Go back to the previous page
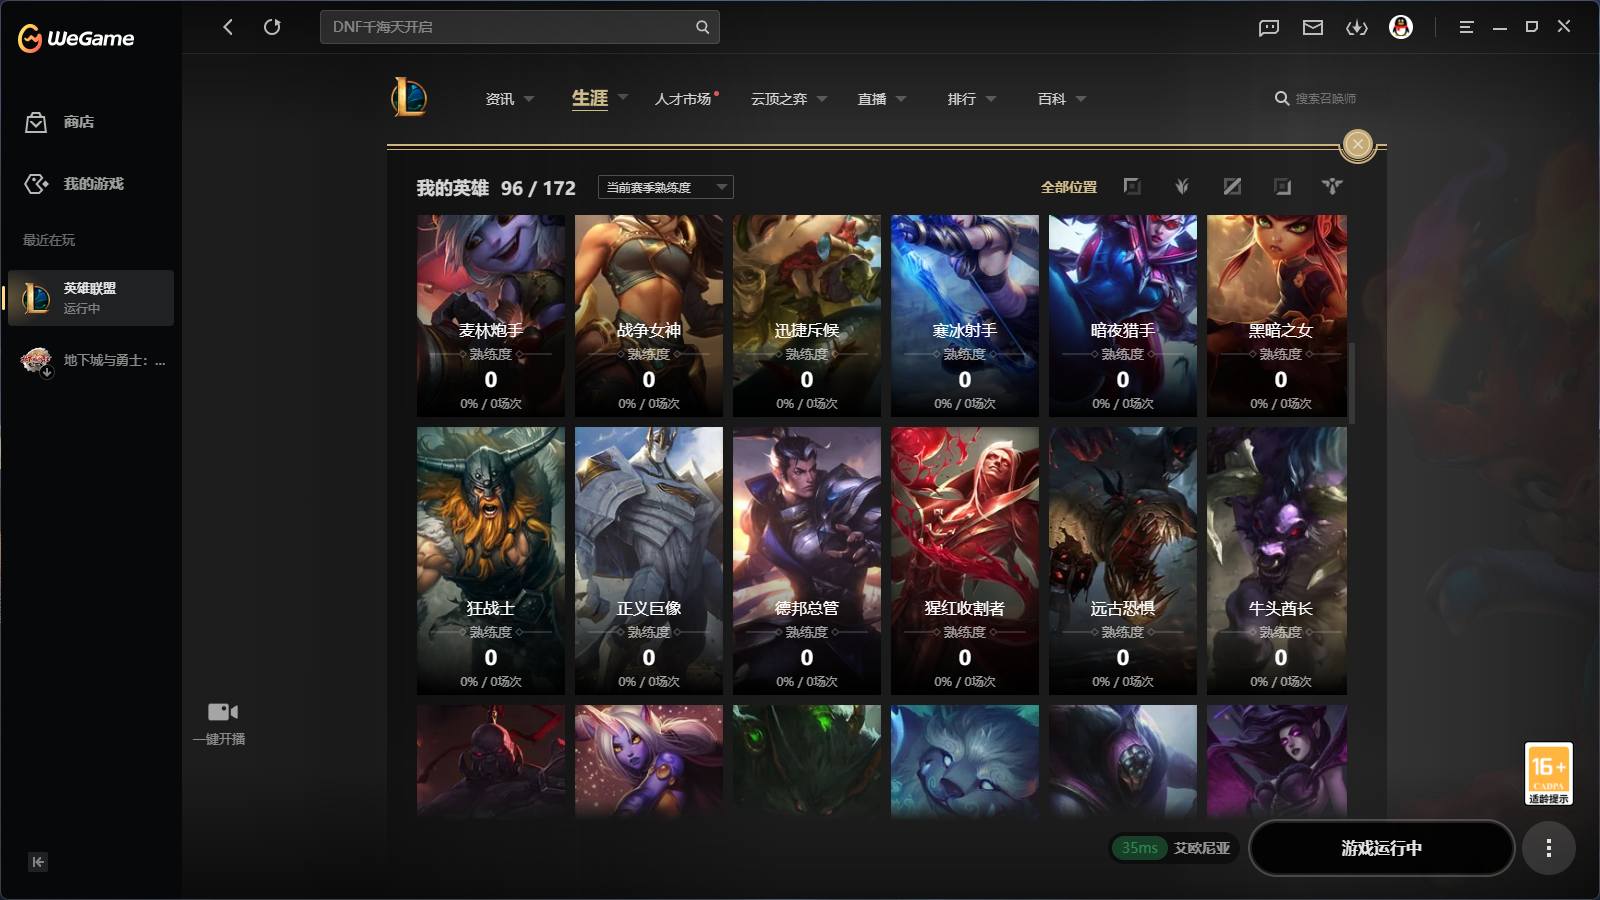Screen dimensions: 1600x900 (228, 27)
